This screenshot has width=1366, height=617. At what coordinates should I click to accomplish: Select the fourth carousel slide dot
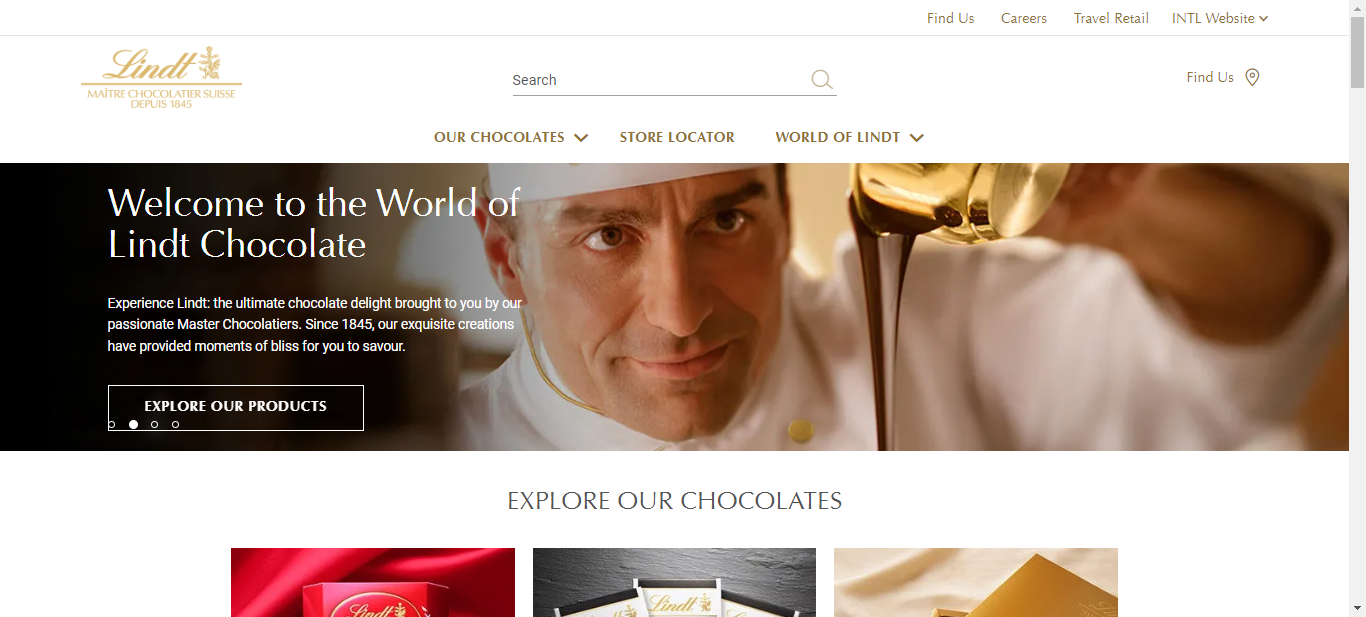(x=175, y=425)
